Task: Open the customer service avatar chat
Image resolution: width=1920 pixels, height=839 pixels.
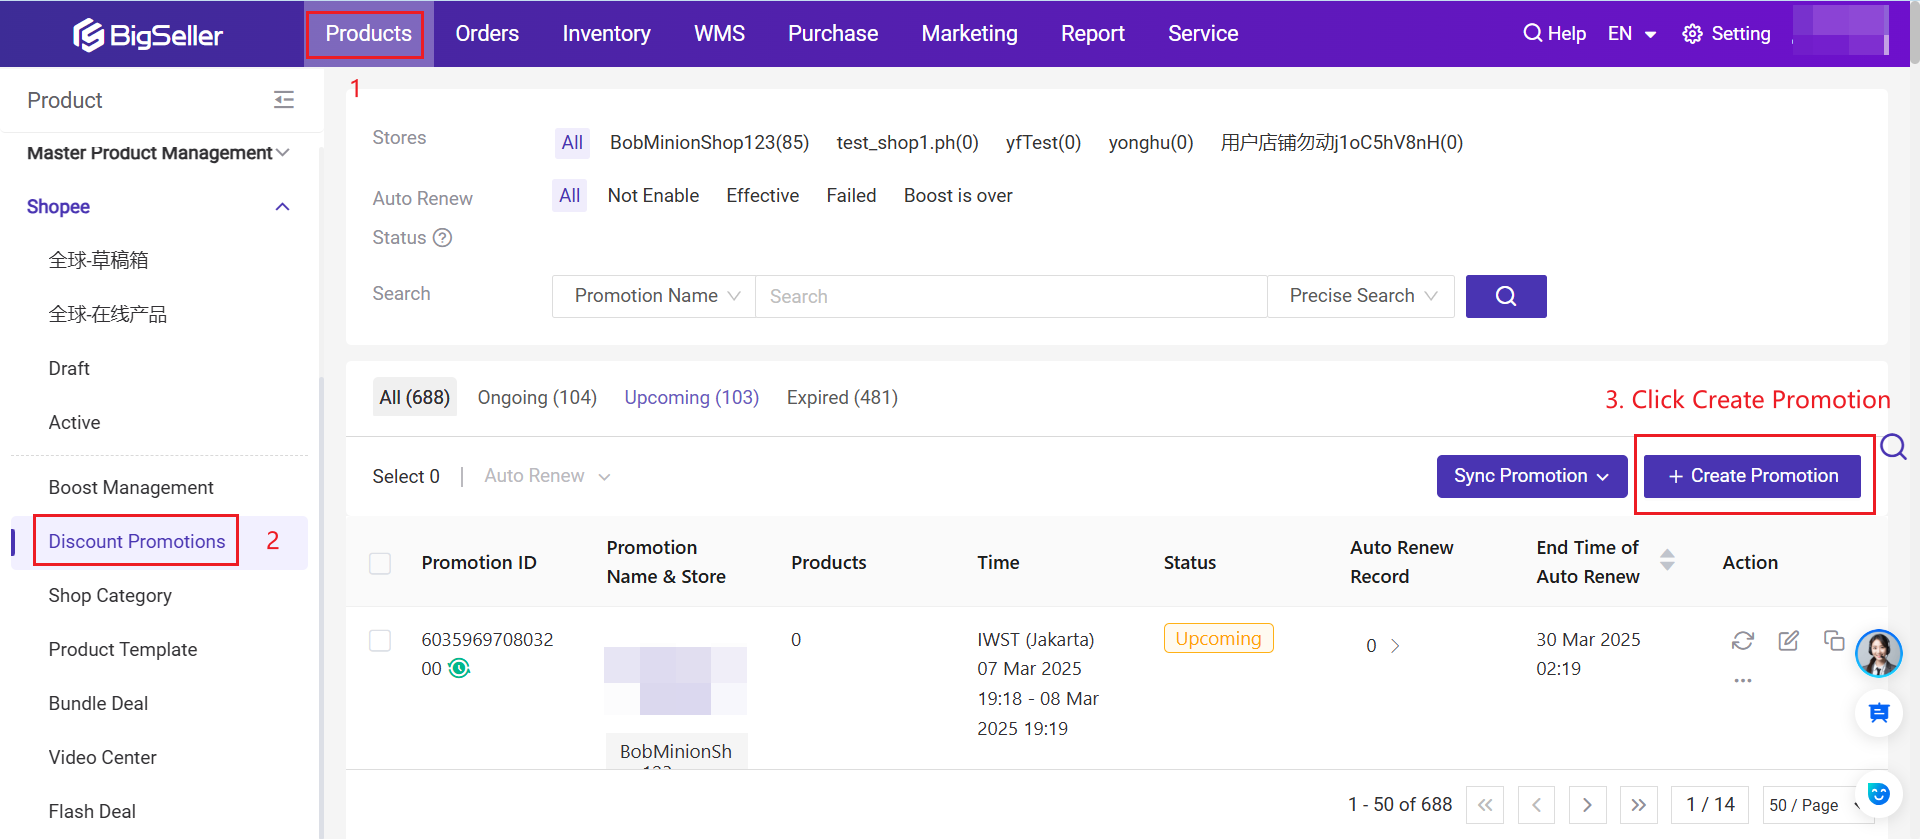Action: tap(1879, 653)
